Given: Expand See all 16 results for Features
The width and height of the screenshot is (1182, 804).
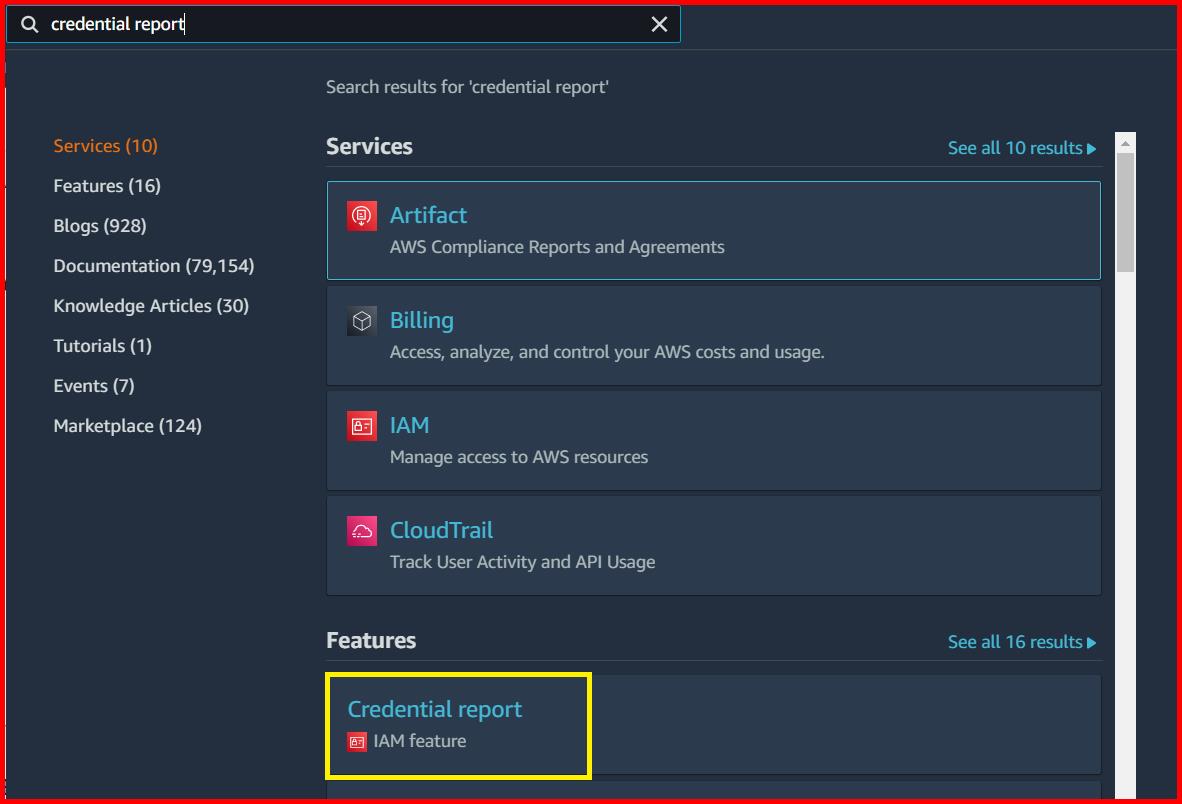Looking at the screenshot, I should 1021,642.
